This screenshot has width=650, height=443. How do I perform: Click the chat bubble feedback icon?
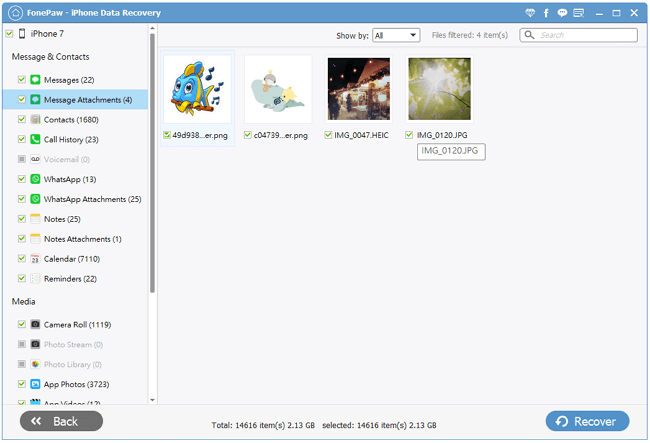point(591,12)
